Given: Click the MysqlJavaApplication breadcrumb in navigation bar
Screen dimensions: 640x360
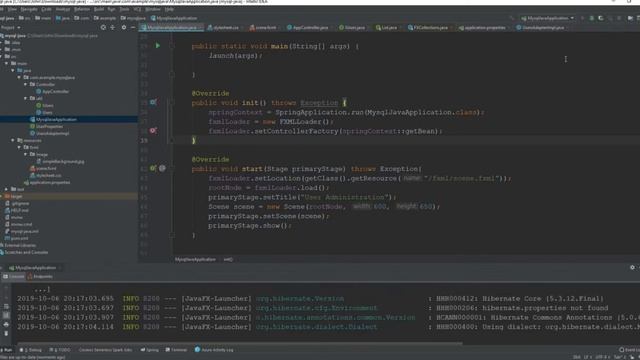Looking at the screenshot, I should click(174, 18).
